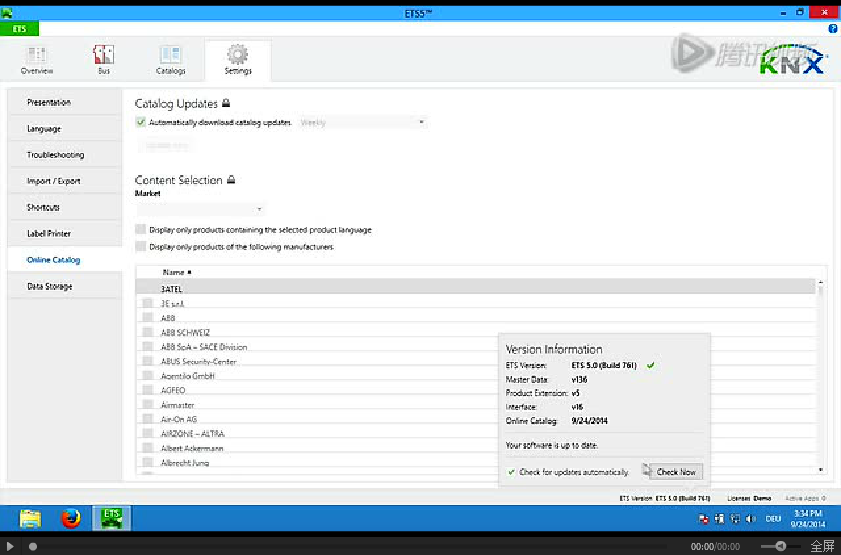The height and width of the screenshot is (555, 841).
Task: Click the Settings gear icon
Action: tap(237, 55)
